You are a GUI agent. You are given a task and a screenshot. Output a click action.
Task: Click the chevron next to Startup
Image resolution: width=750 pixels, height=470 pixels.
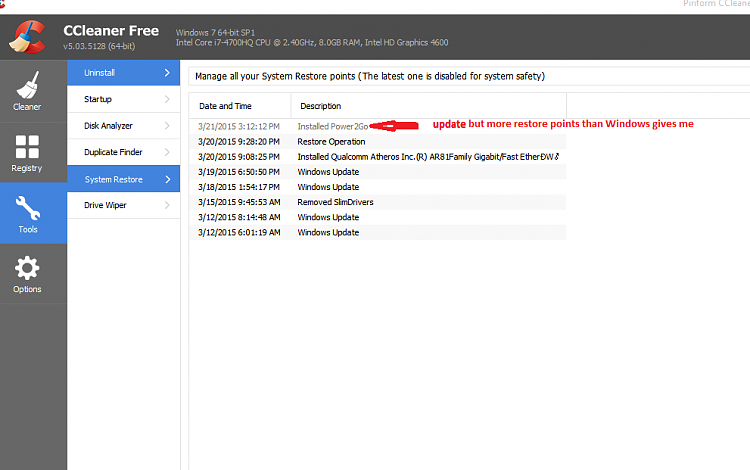(x=167, y=99)
